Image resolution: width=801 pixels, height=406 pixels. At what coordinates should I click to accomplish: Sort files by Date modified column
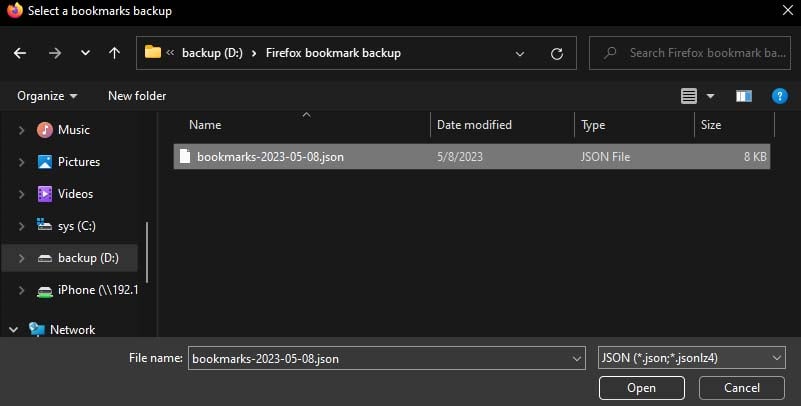tap(475, 125)
